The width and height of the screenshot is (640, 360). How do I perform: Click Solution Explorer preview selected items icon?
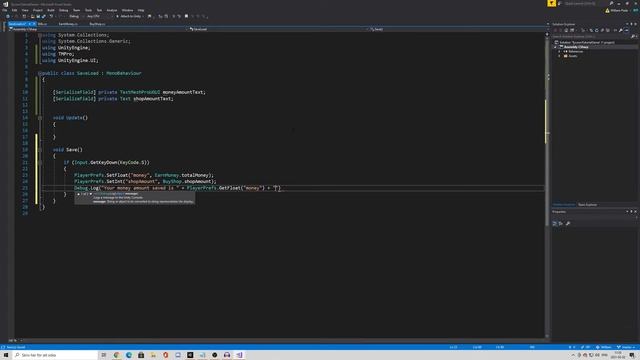tap(627, 30)
